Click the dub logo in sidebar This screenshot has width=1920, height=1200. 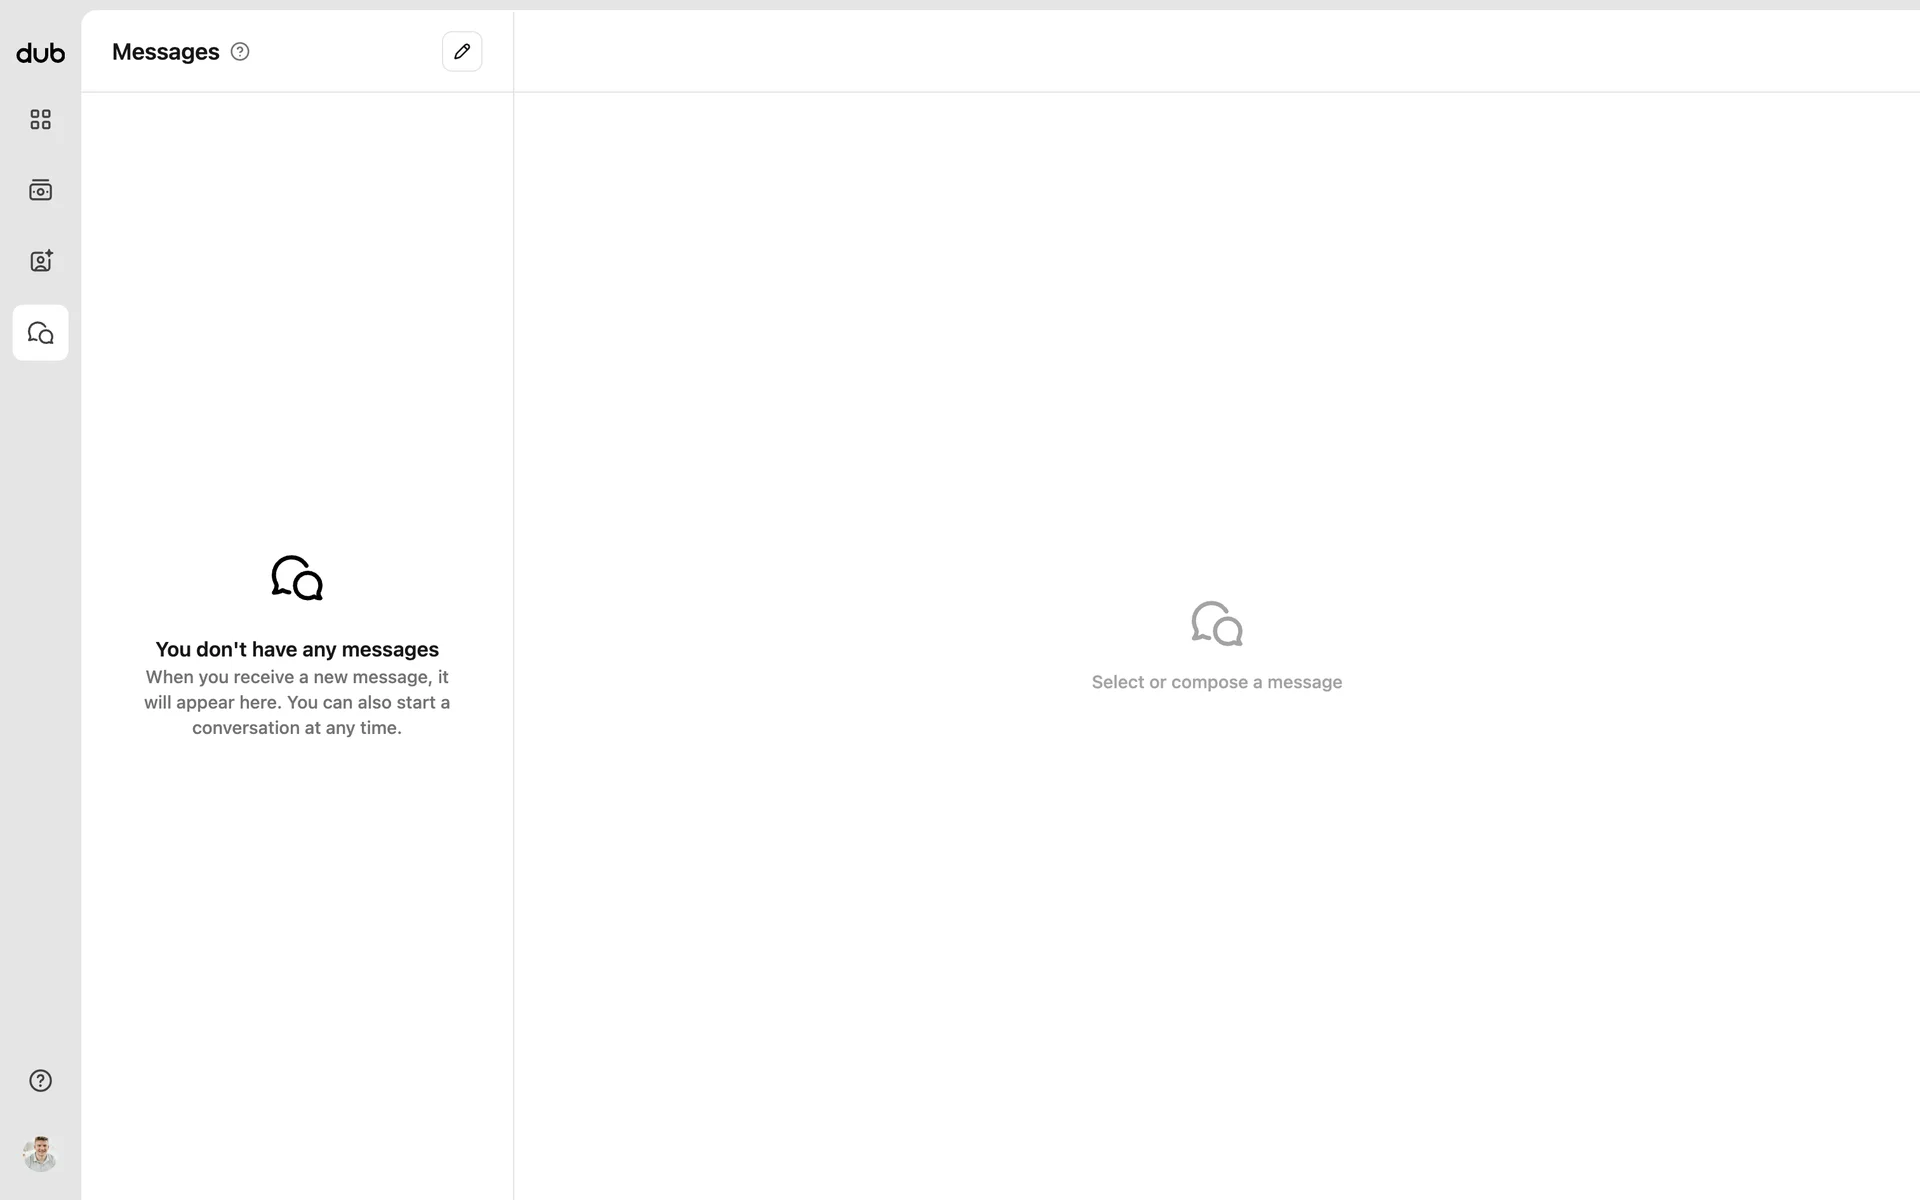40,53
